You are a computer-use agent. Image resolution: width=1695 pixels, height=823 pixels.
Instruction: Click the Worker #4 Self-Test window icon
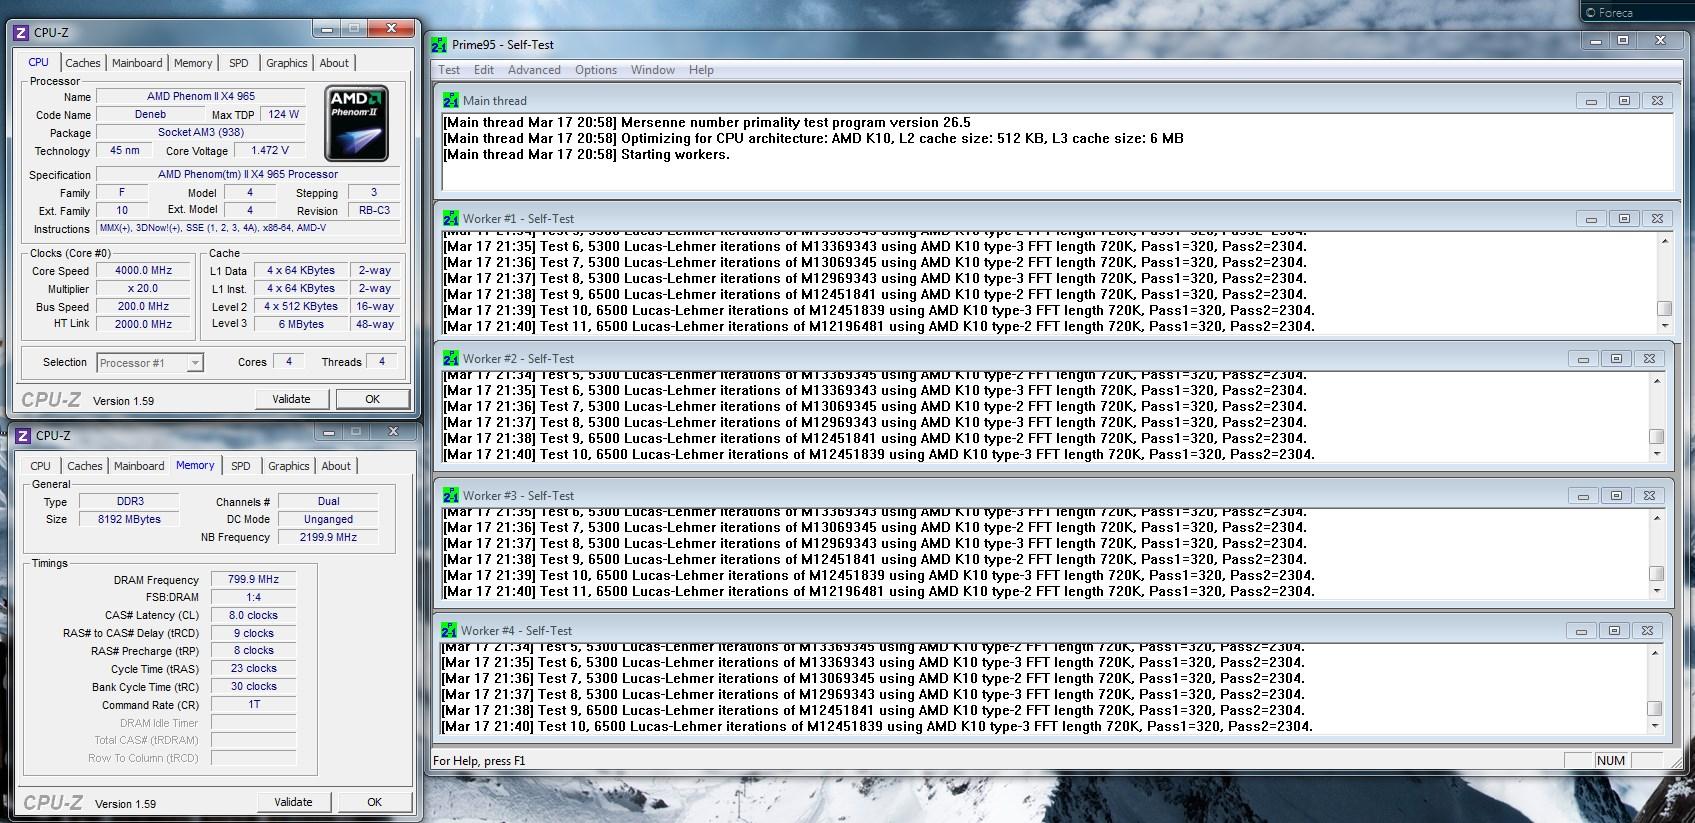pos(449,630)
